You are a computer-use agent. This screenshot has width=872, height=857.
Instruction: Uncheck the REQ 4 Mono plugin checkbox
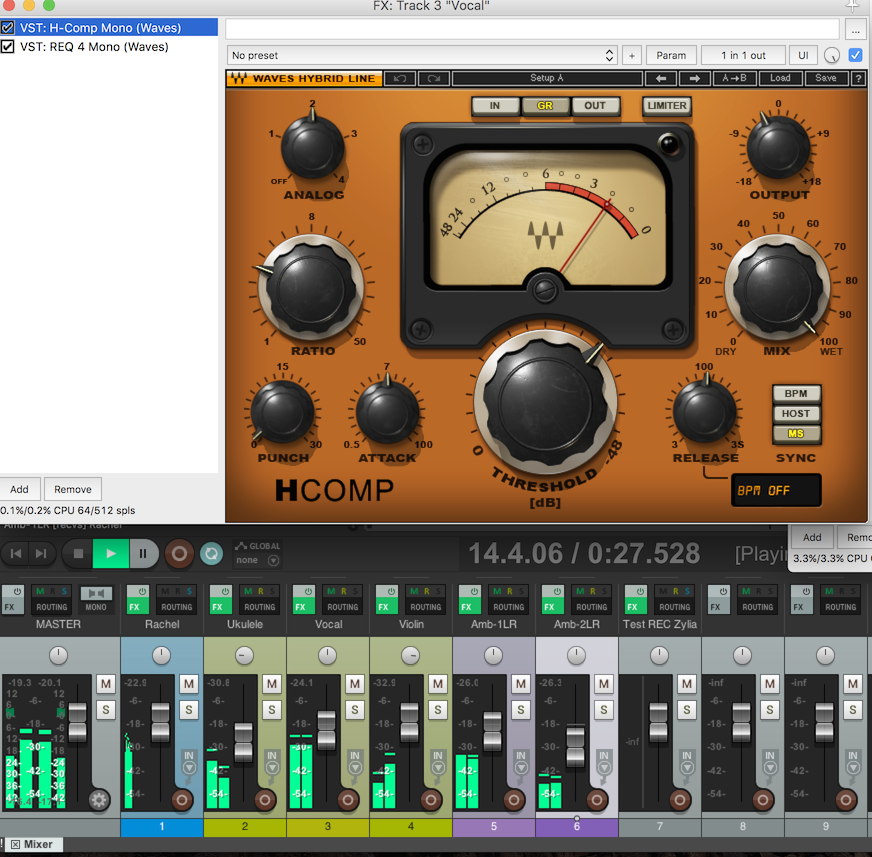[x=8, y=46]
